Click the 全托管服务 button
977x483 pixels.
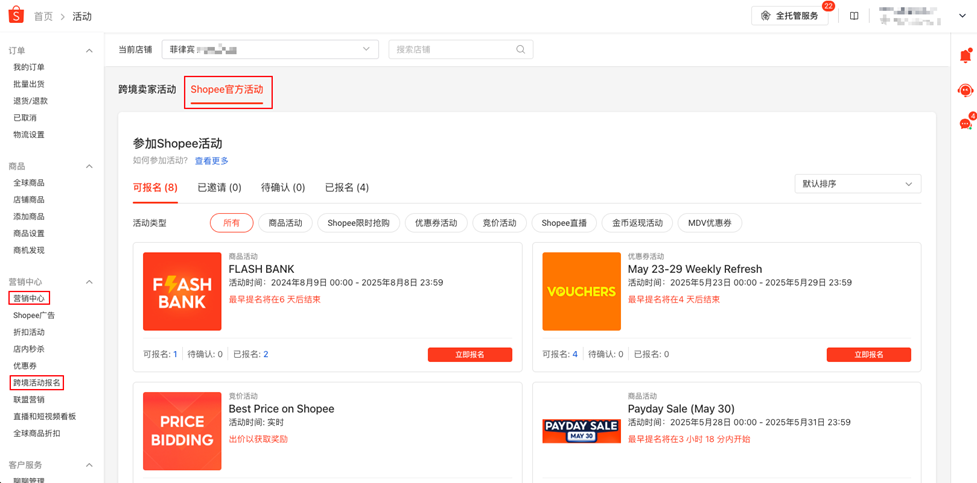(789, 16)
